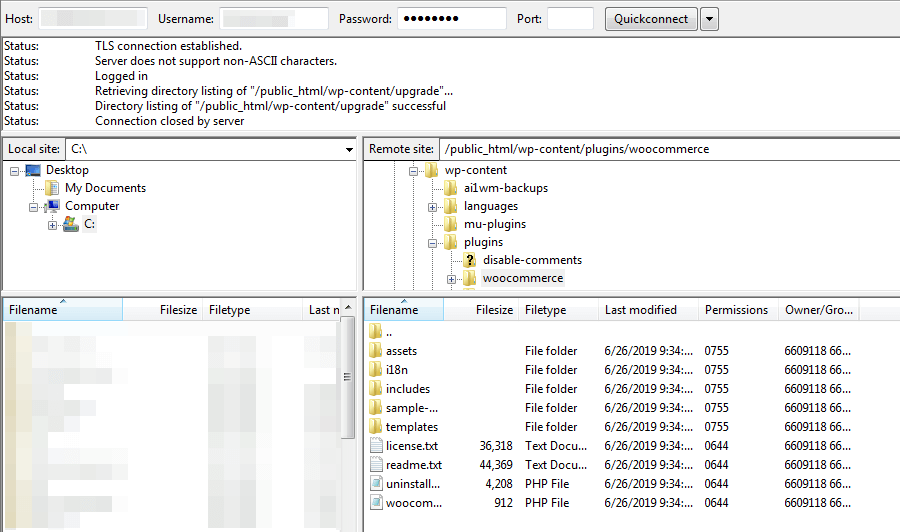
Task: Click the My Documents folder icon
Action: point(52,189)
